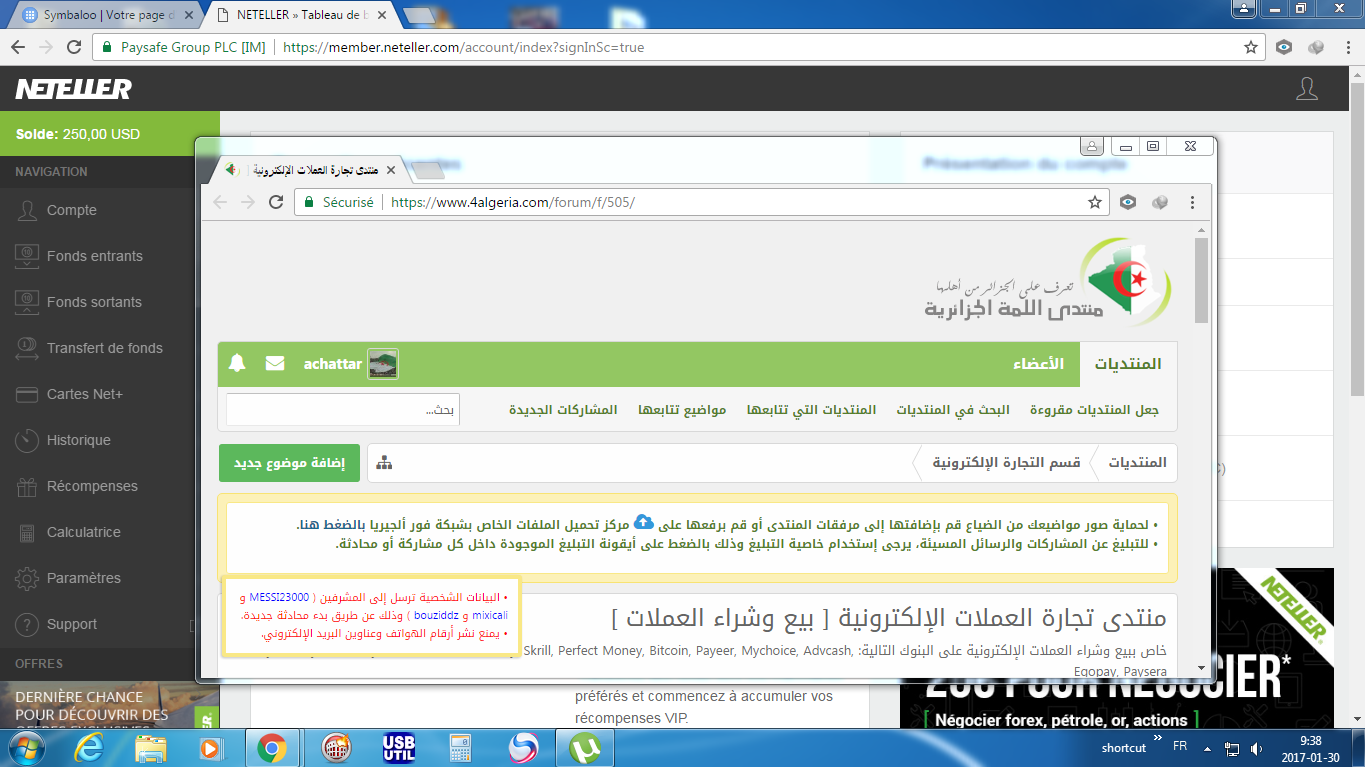Select the المنتديات forum tab

(x=1127, y=364)
